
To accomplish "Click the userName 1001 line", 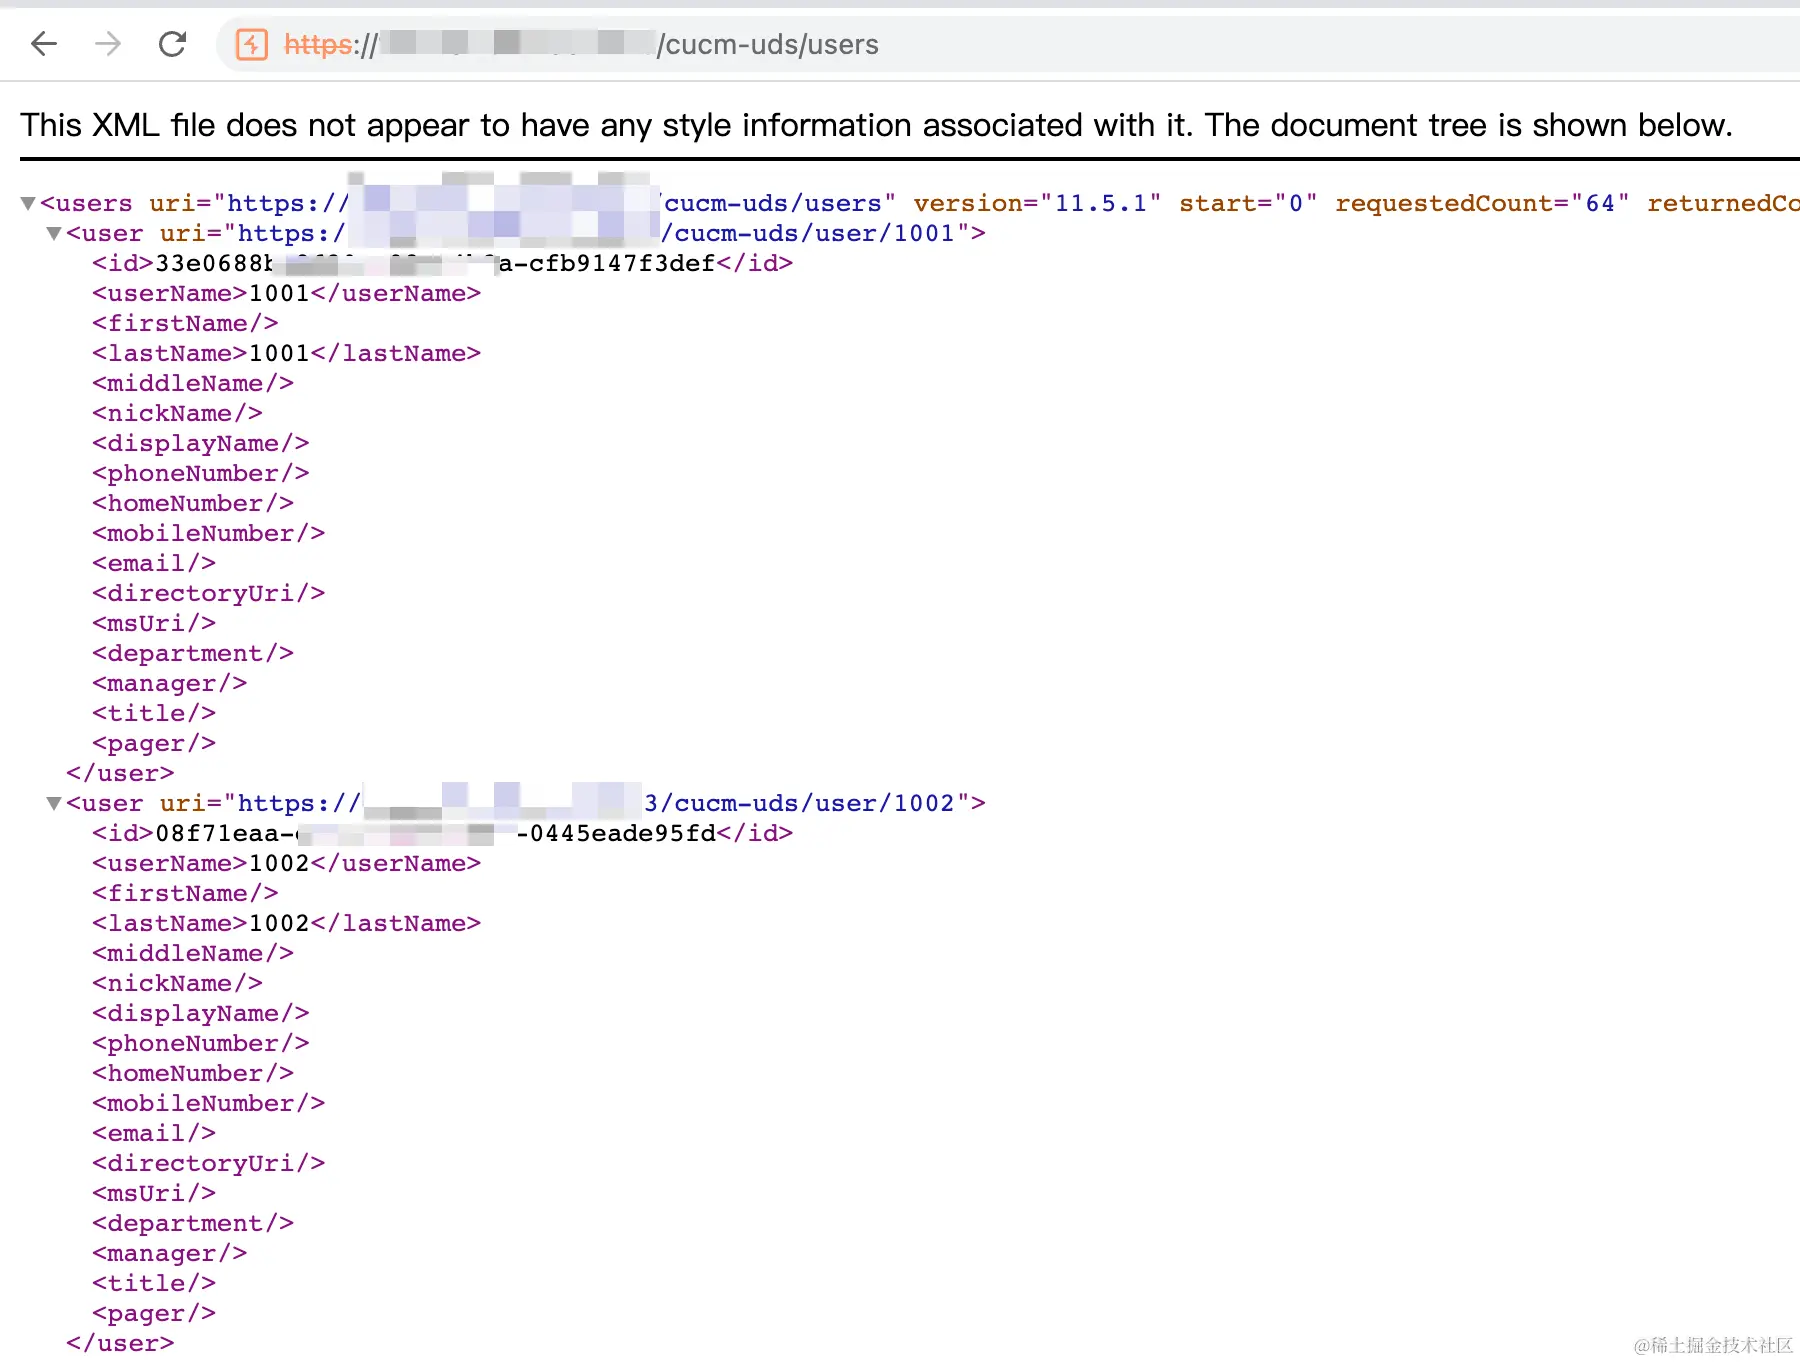I will pos(286,294).
